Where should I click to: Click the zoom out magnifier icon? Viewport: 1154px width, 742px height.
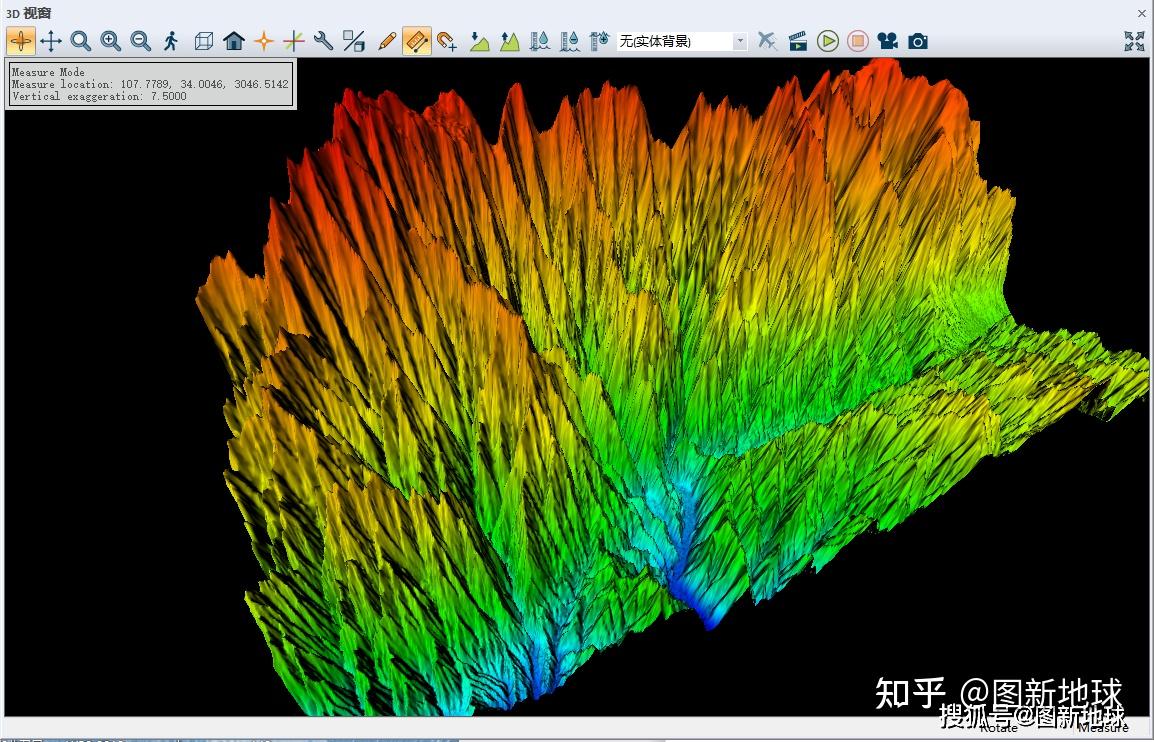(141, 40)
